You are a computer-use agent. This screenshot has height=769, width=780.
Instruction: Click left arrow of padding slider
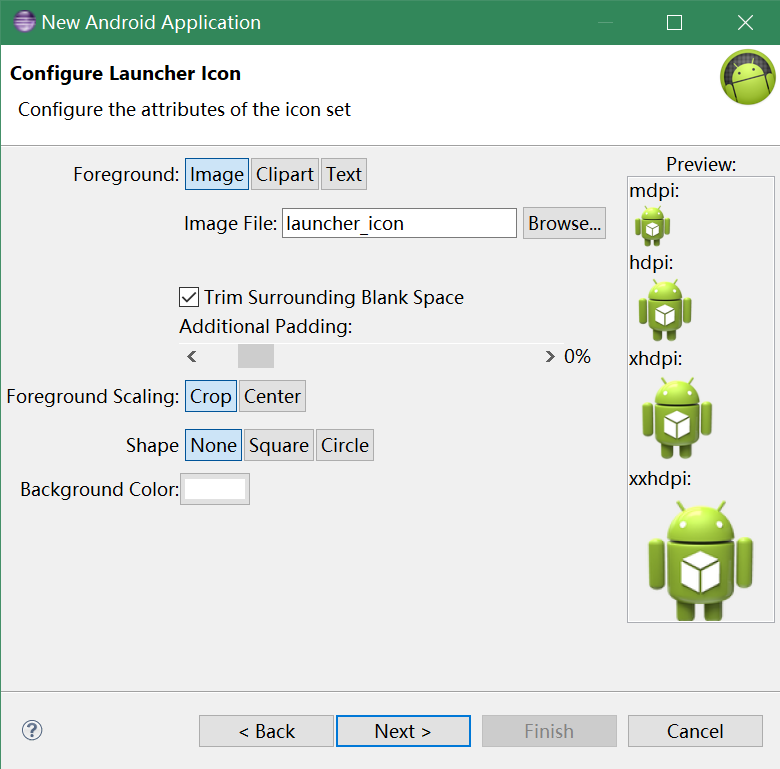coord(192,356)
